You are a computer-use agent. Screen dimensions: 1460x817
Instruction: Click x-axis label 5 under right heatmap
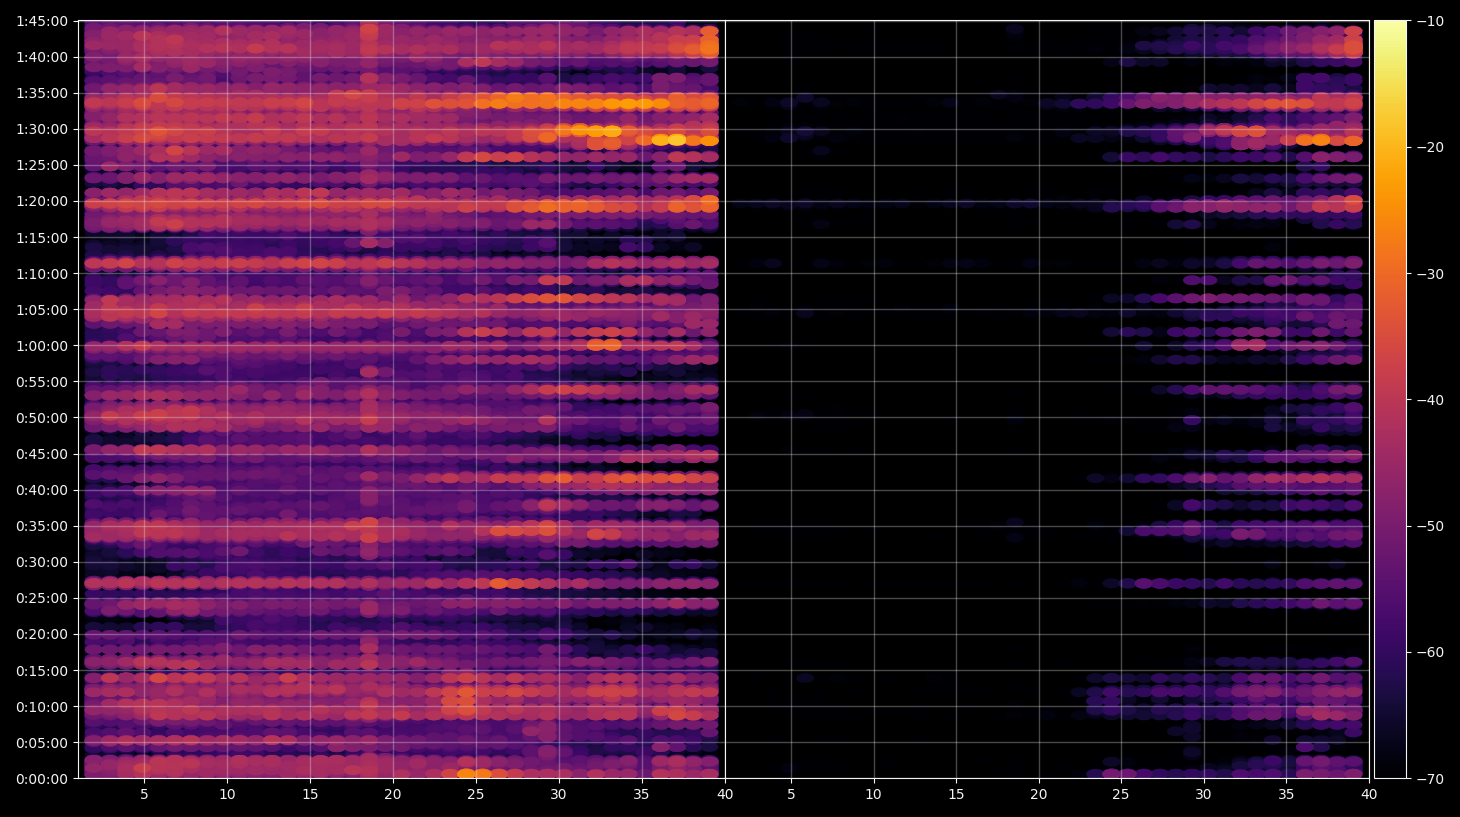791,795
